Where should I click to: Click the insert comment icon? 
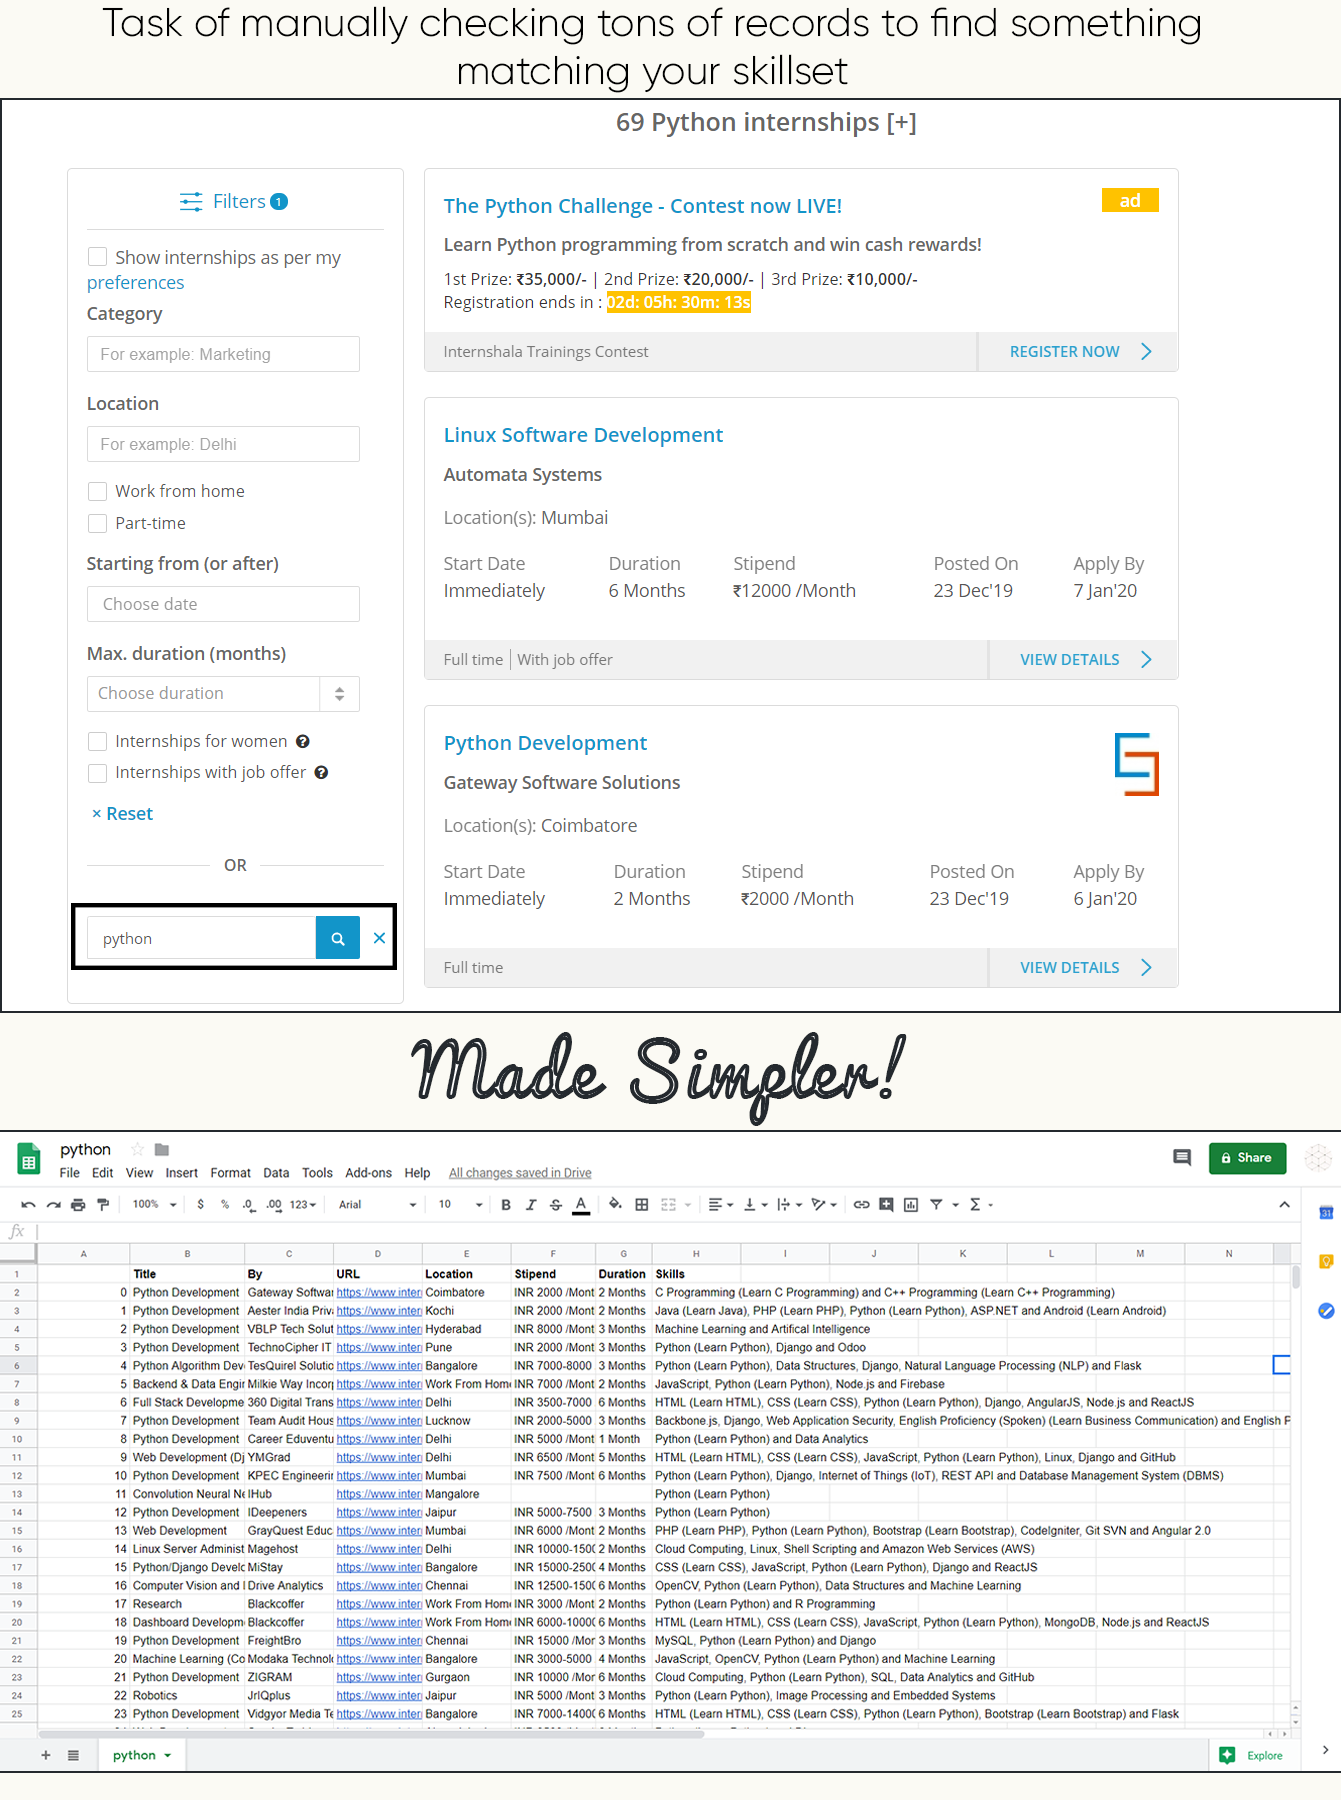click(886, 1205)
